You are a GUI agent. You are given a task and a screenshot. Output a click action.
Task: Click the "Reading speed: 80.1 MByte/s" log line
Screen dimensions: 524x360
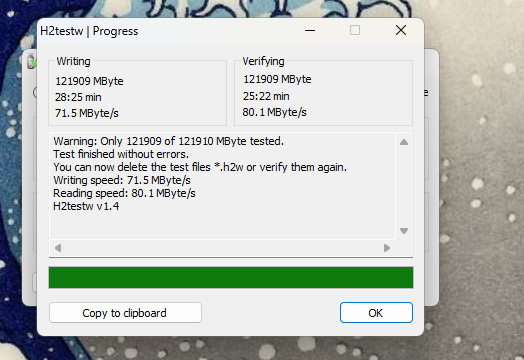tap(124, 193)
